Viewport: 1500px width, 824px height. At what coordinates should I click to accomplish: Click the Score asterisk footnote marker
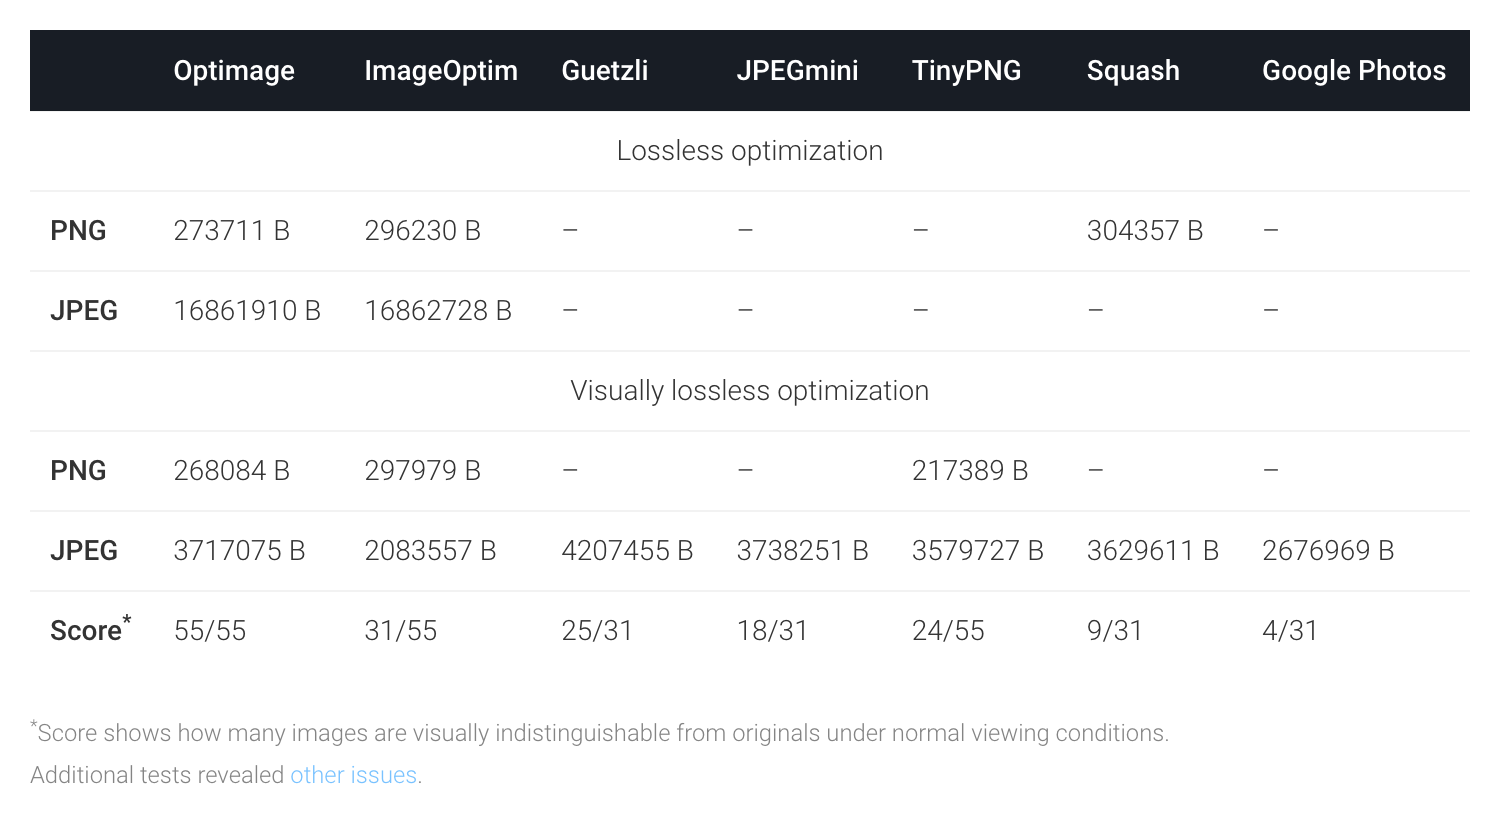(127, 618)
